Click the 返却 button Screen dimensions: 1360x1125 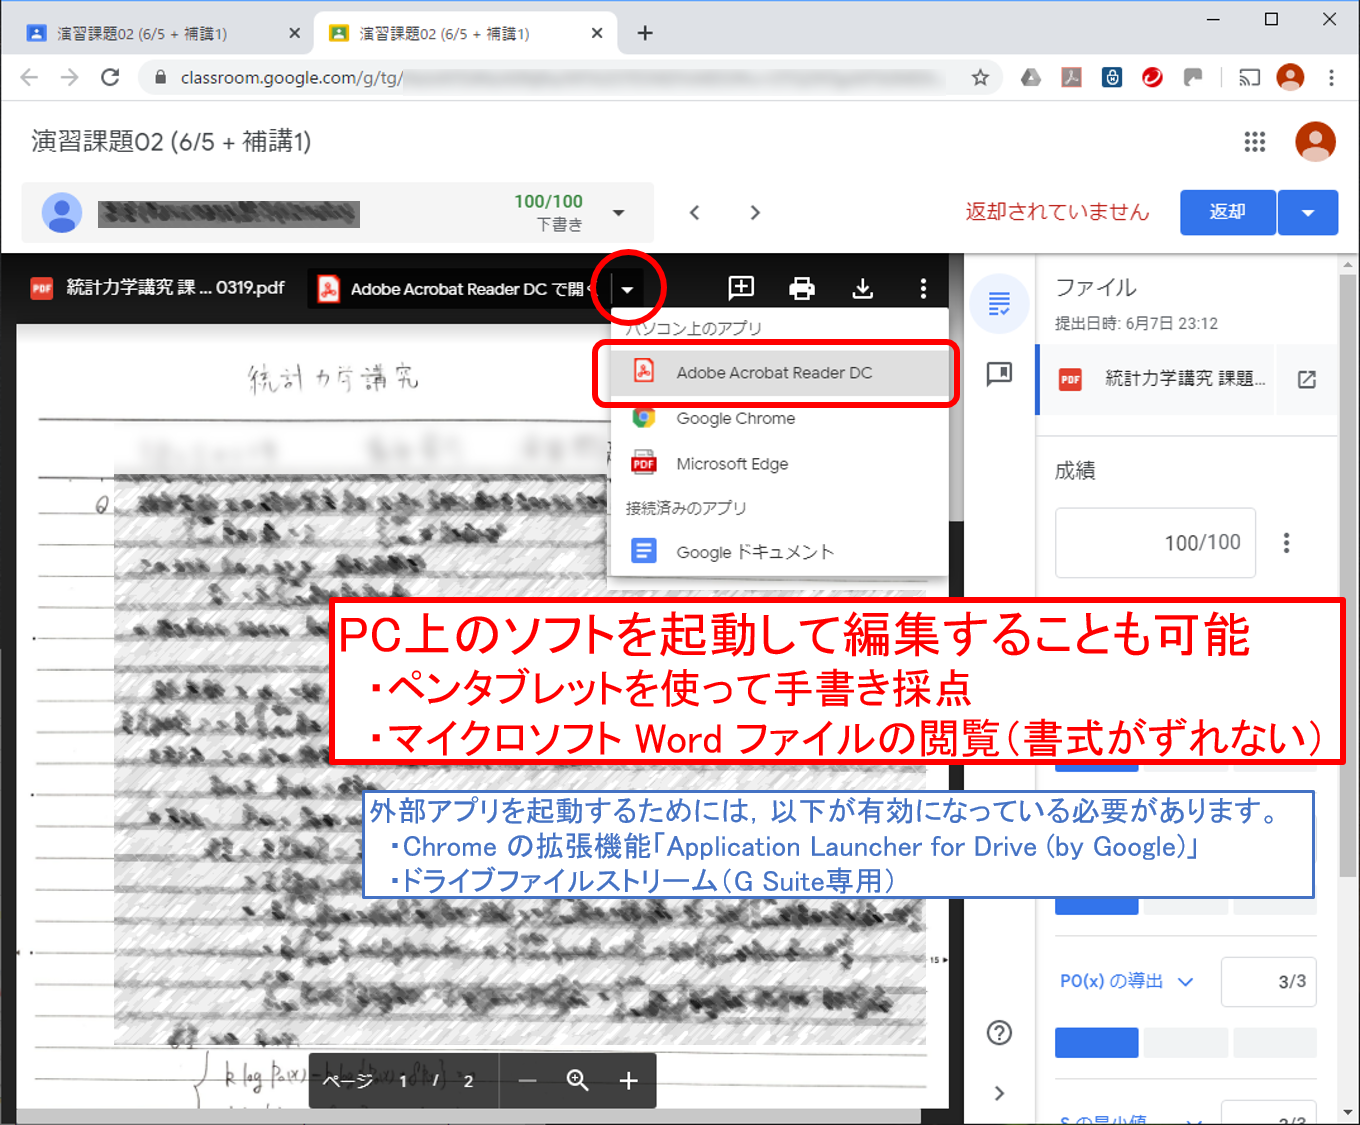1227,212
